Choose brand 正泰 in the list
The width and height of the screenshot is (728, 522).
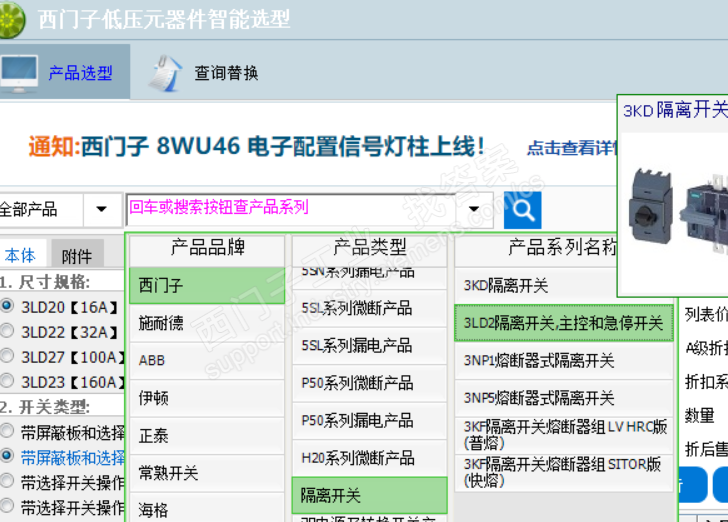click(x=207, y=436)
